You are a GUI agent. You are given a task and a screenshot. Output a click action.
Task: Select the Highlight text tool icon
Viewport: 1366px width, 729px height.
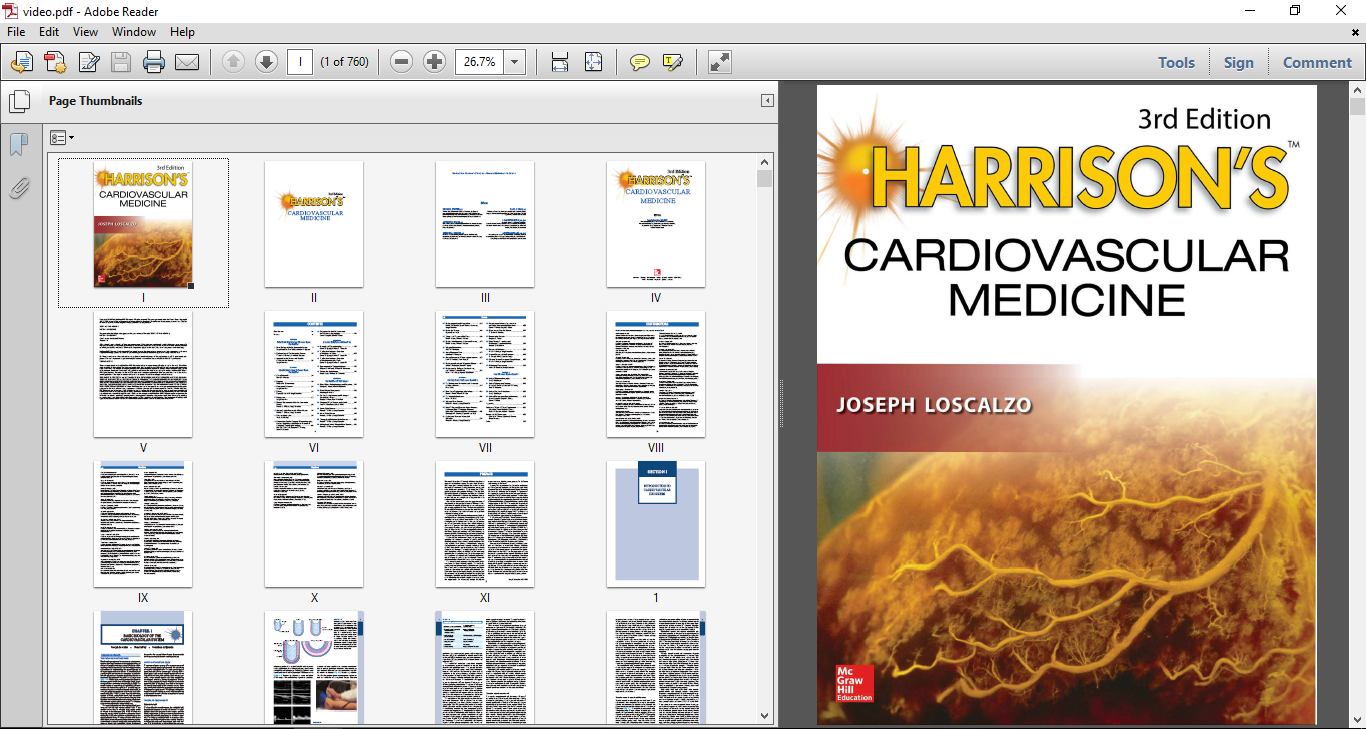pos(673,62)
